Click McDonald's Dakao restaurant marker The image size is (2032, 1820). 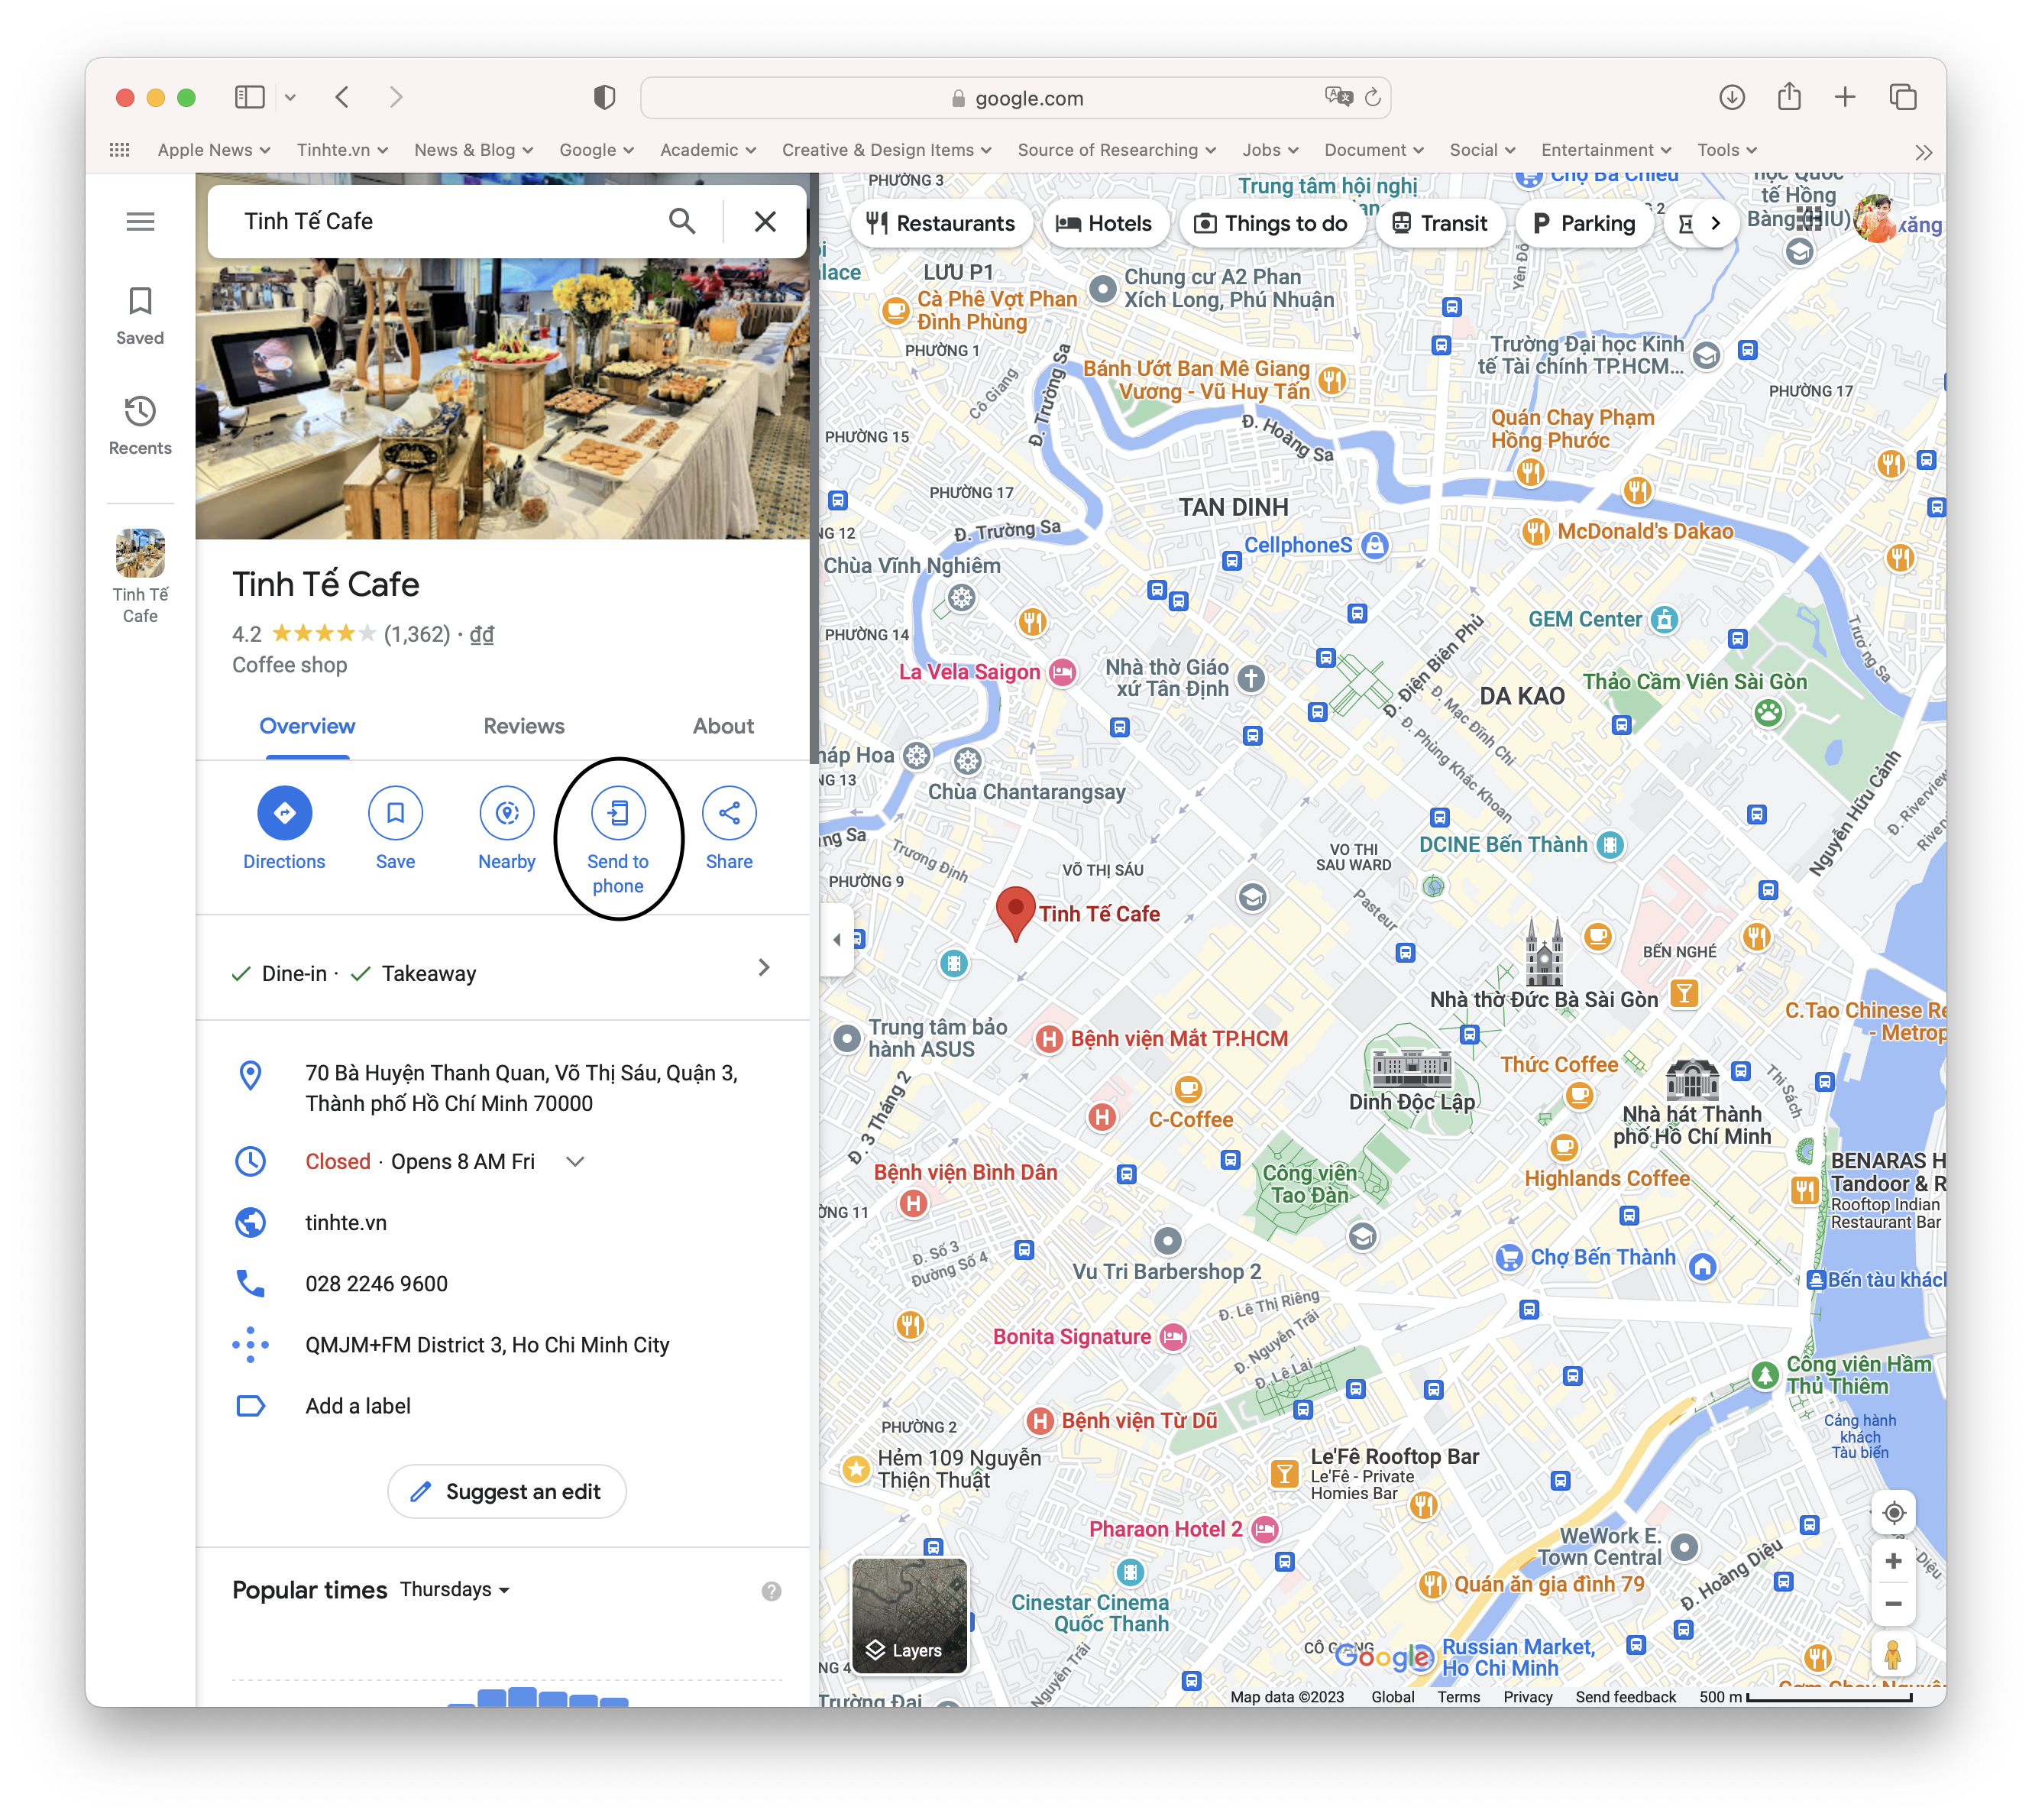(x=1536, y=532)
